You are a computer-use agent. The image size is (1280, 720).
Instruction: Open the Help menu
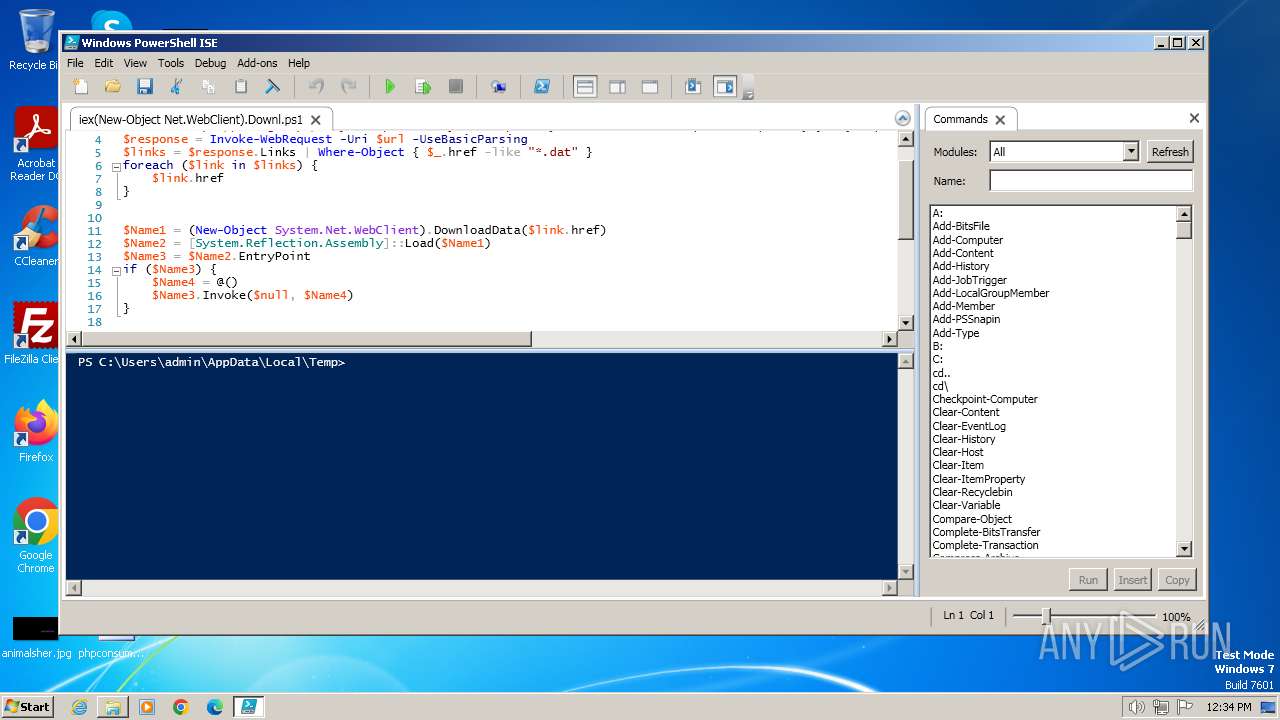point(299,63)
